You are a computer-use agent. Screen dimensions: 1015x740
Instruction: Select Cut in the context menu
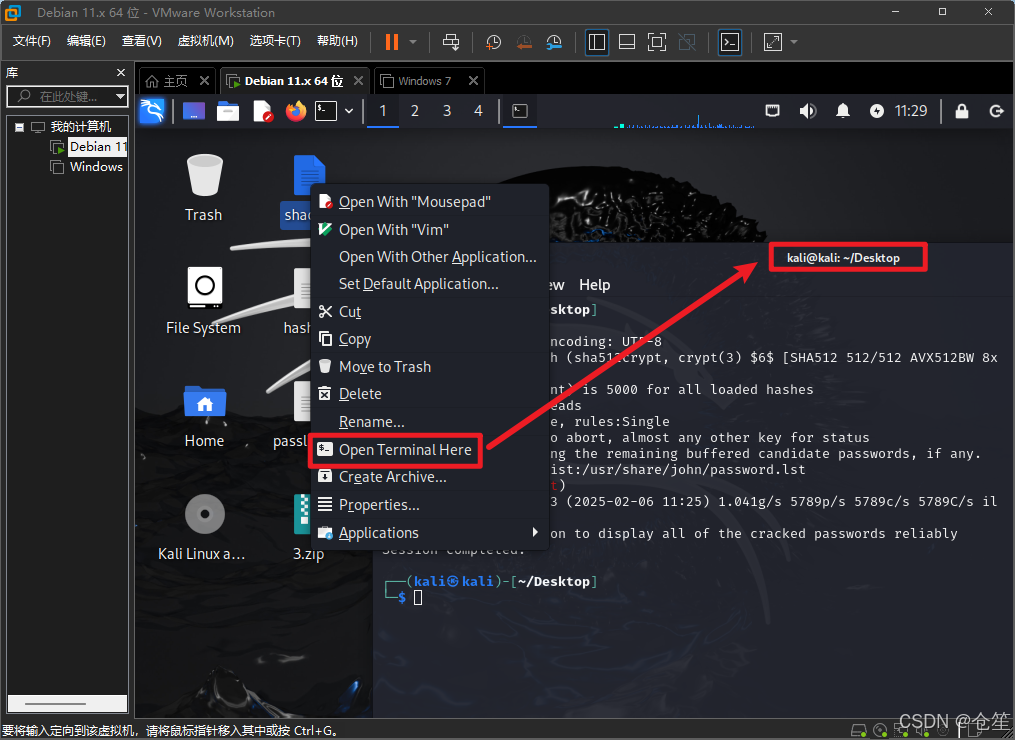pos(429,312)
